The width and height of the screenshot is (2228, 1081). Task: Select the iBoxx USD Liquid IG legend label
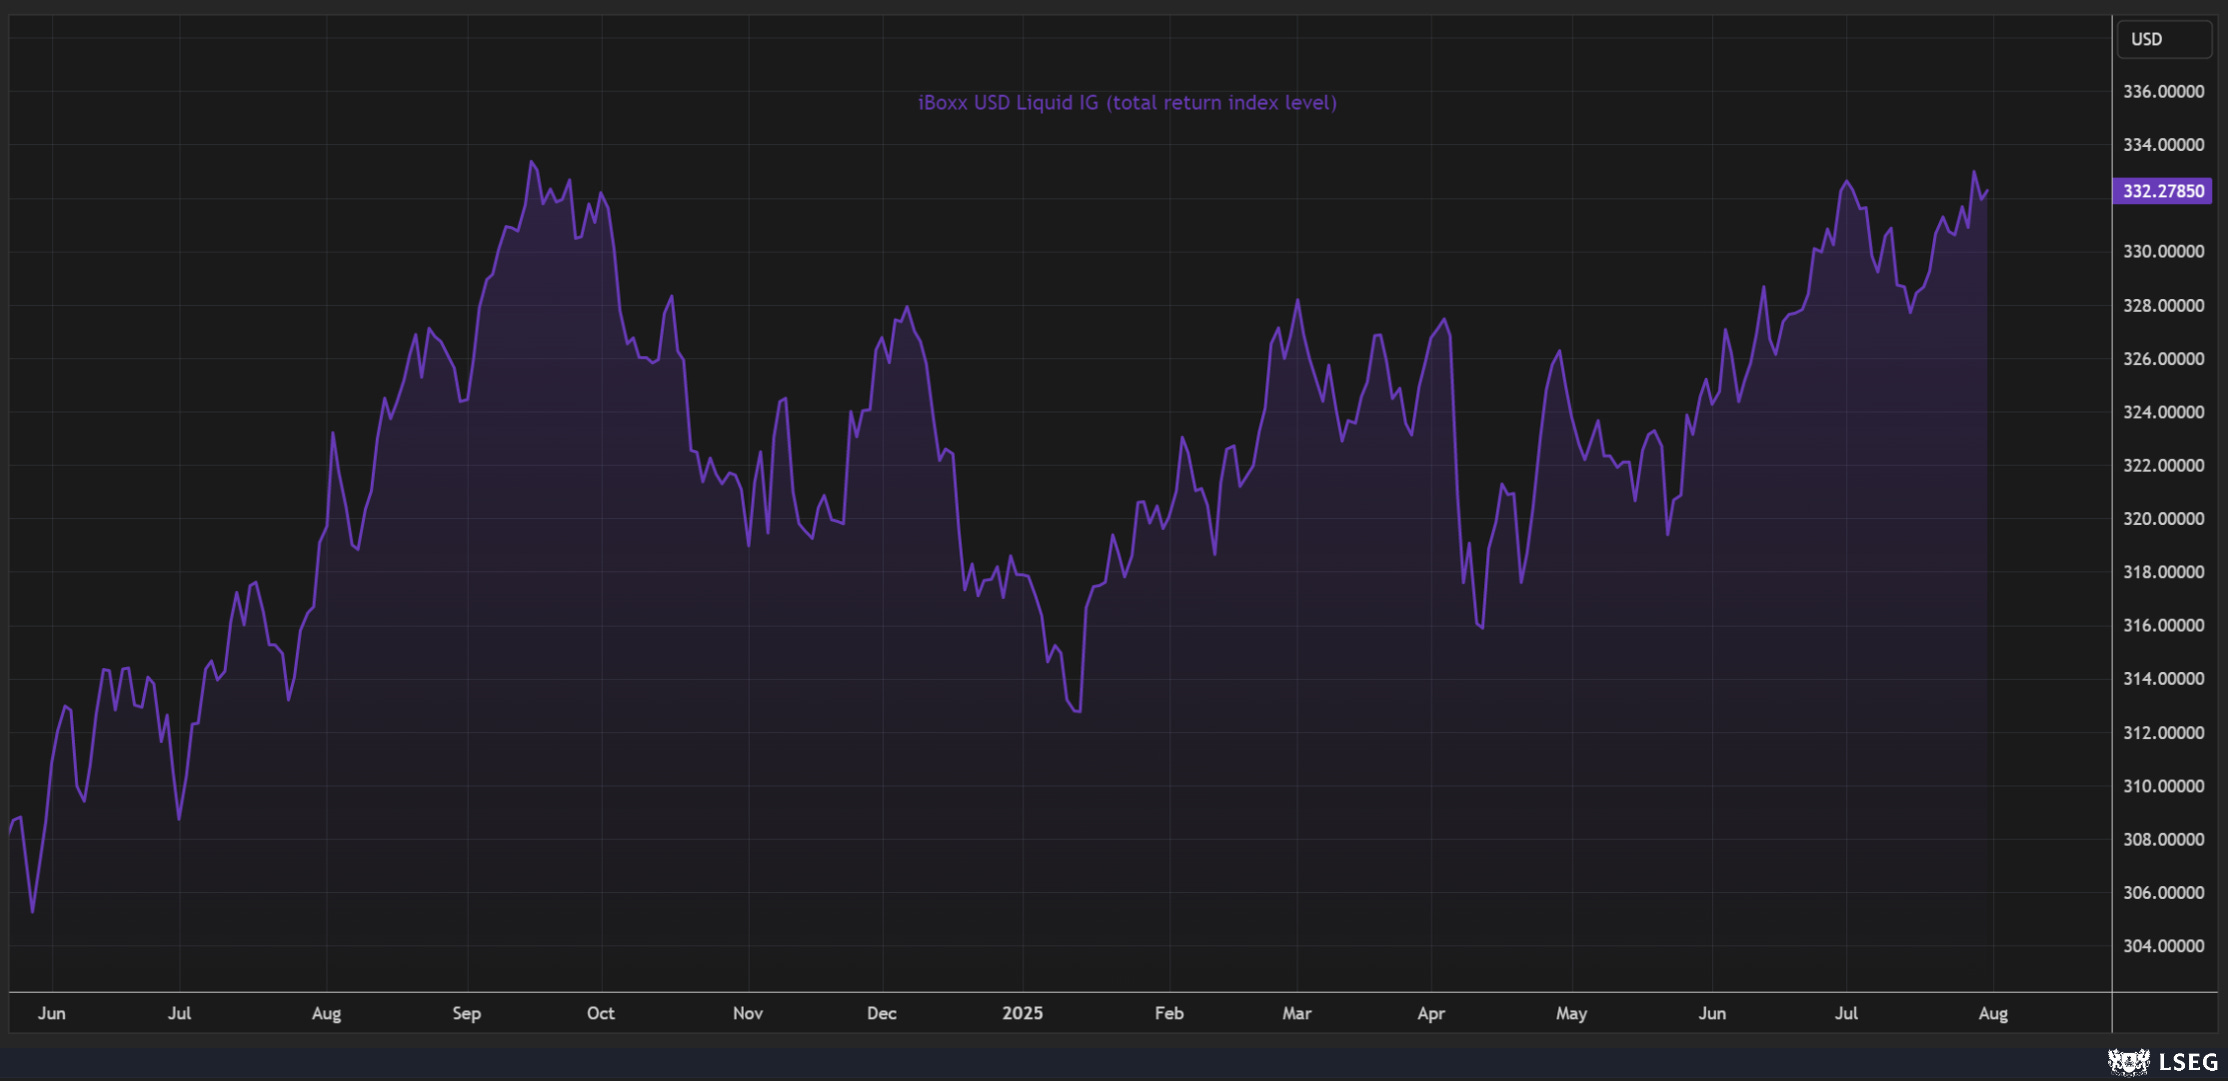(1127, 102)
